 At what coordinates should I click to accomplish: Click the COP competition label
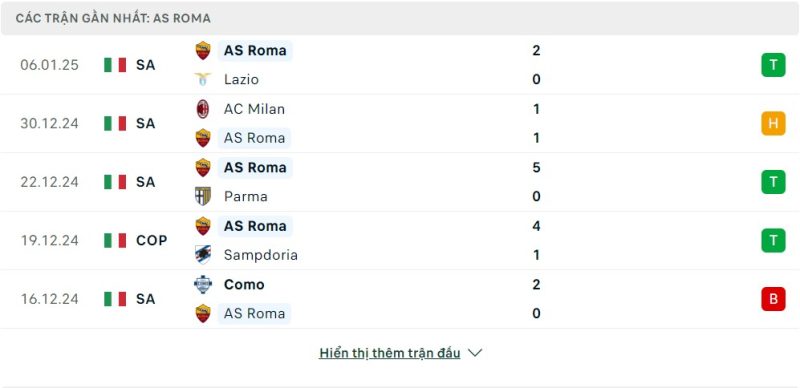(152, 240)
